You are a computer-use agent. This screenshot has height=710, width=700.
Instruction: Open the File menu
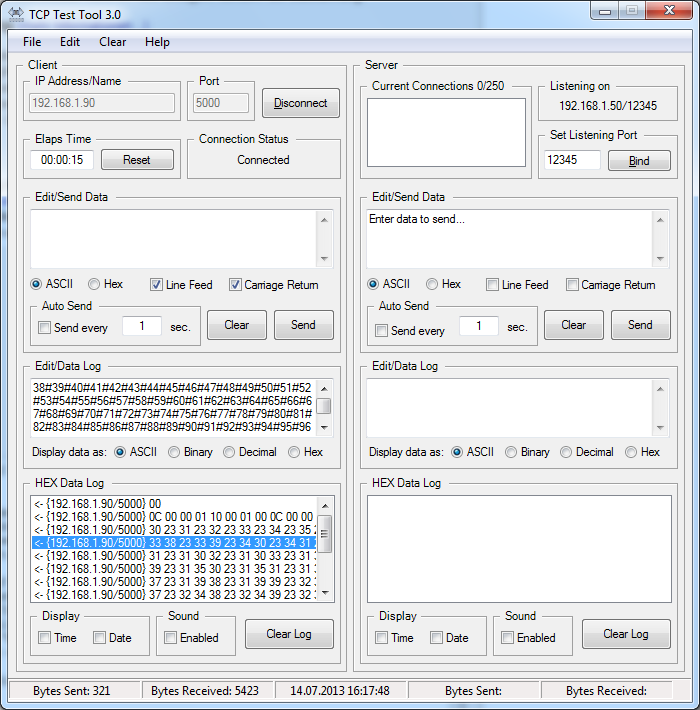coord(32,42)
